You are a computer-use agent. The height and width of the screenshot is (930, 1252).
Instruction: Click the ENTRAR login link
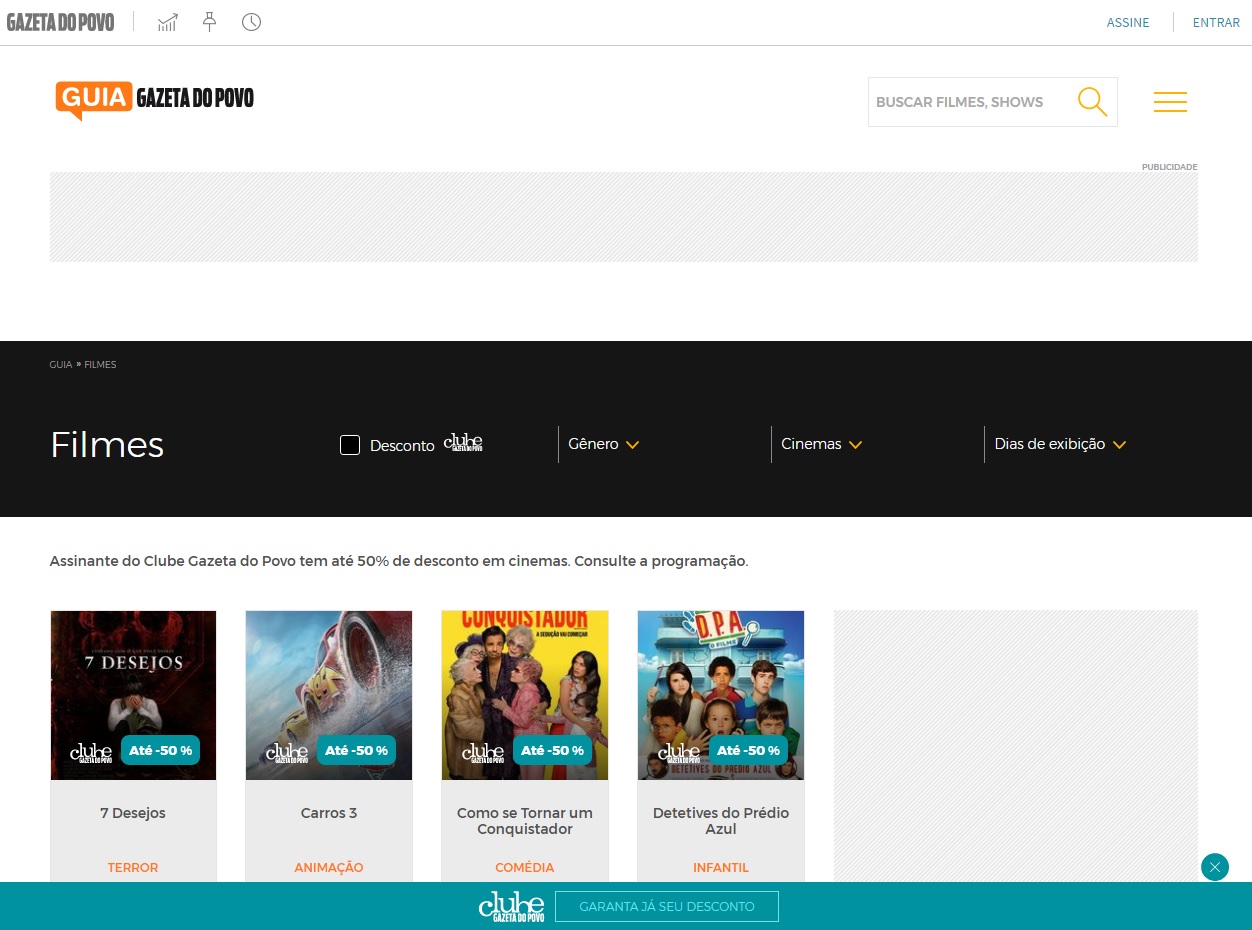coord(1216,23)
